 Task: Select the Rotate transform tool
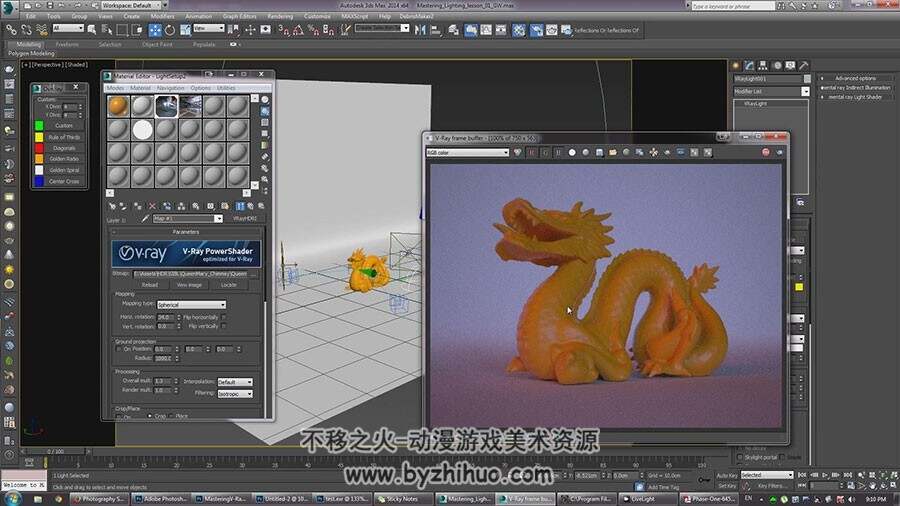[170, 30]
